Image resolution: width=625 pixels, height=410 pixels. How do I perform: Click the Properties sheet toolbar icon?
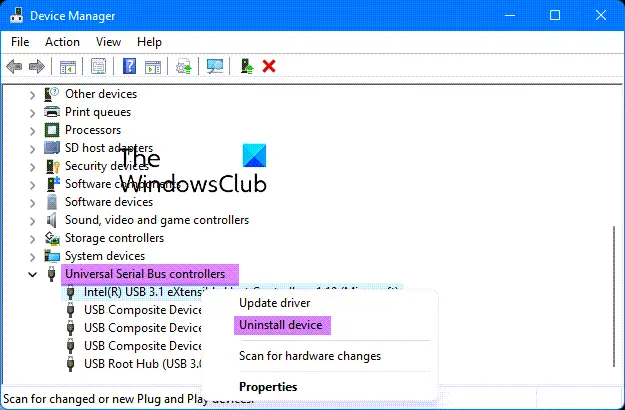[98, 67]
